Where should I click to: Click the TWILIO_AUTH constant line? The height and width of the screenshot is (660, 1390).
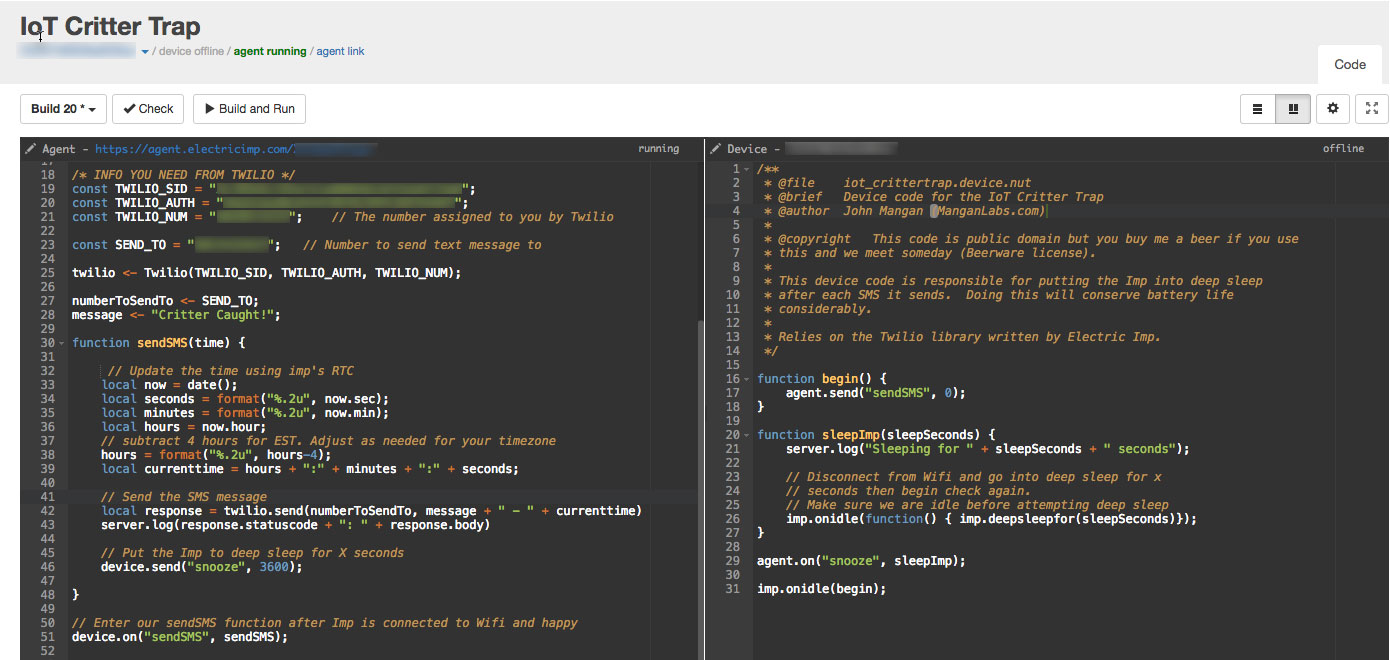click(270, 203)
